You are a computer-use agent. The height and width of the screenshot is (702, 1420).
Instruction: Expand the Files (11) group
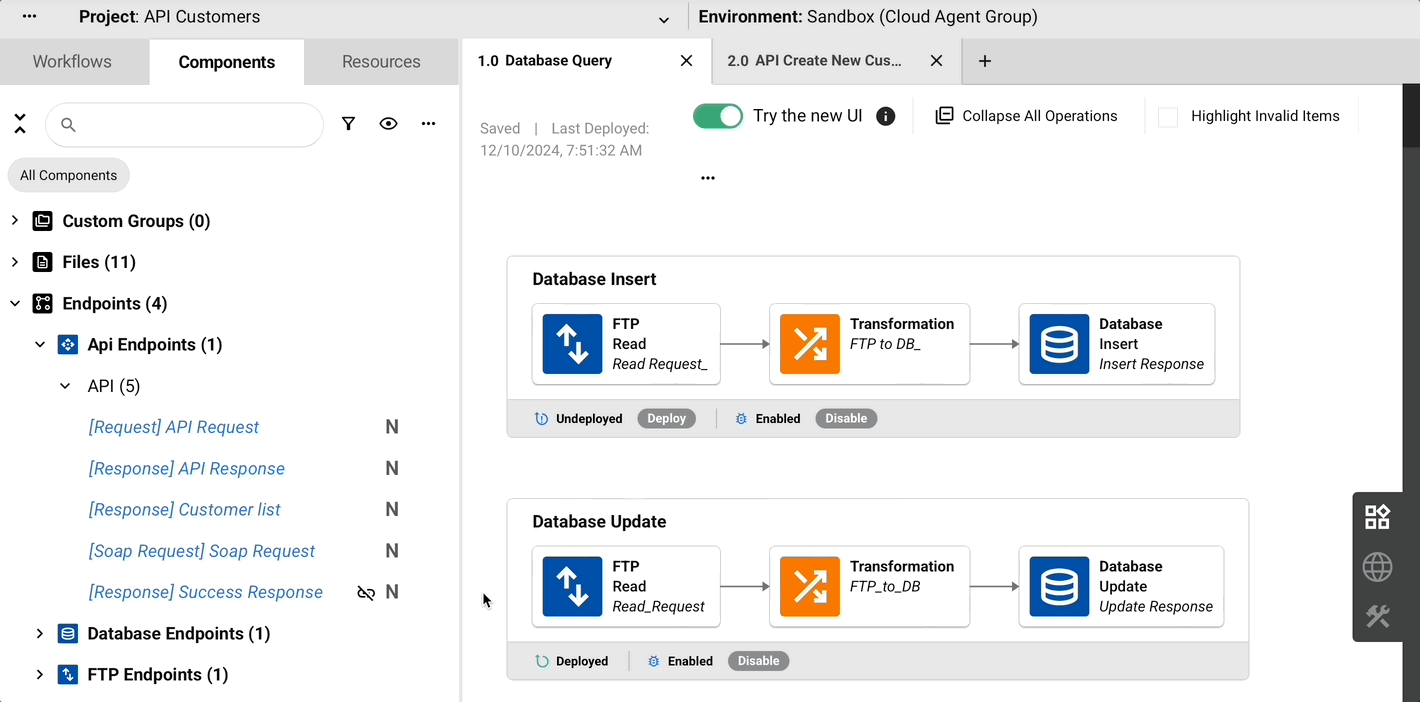pyautogui.click(x=15, y=262)
